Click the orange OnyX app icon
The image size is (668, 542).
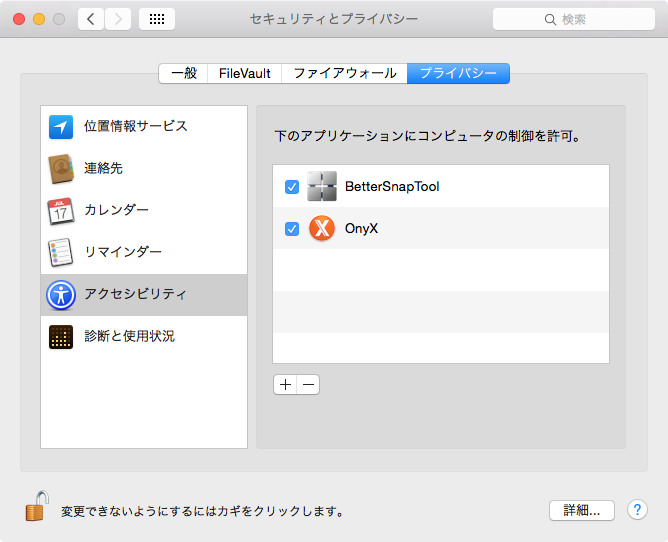click(x=322, y=228)
